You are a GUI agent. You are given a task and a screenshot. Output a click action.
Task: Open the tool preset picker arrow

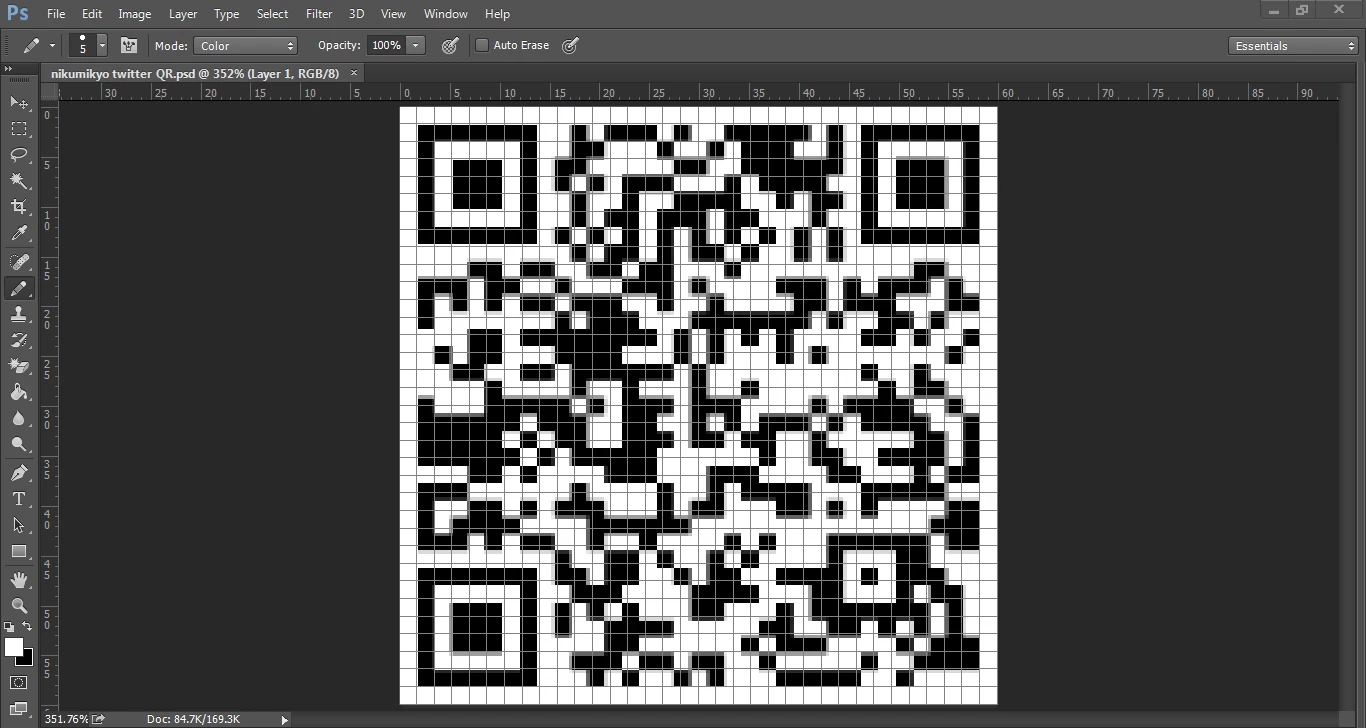coord(52,46)
